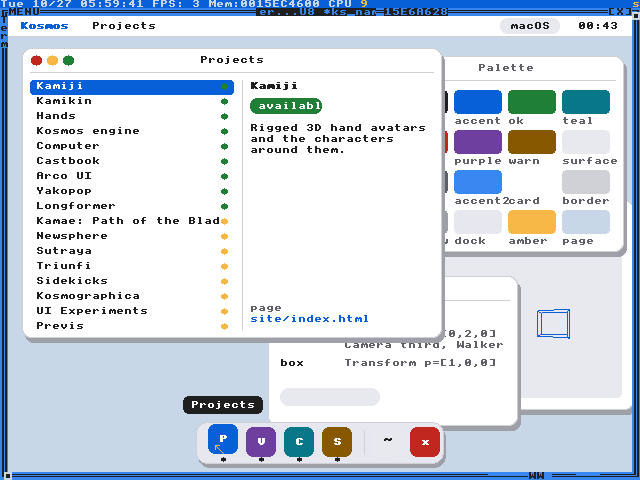Open the teal C dock app
This screenshot has width=640, height=480.
(299, 442)
